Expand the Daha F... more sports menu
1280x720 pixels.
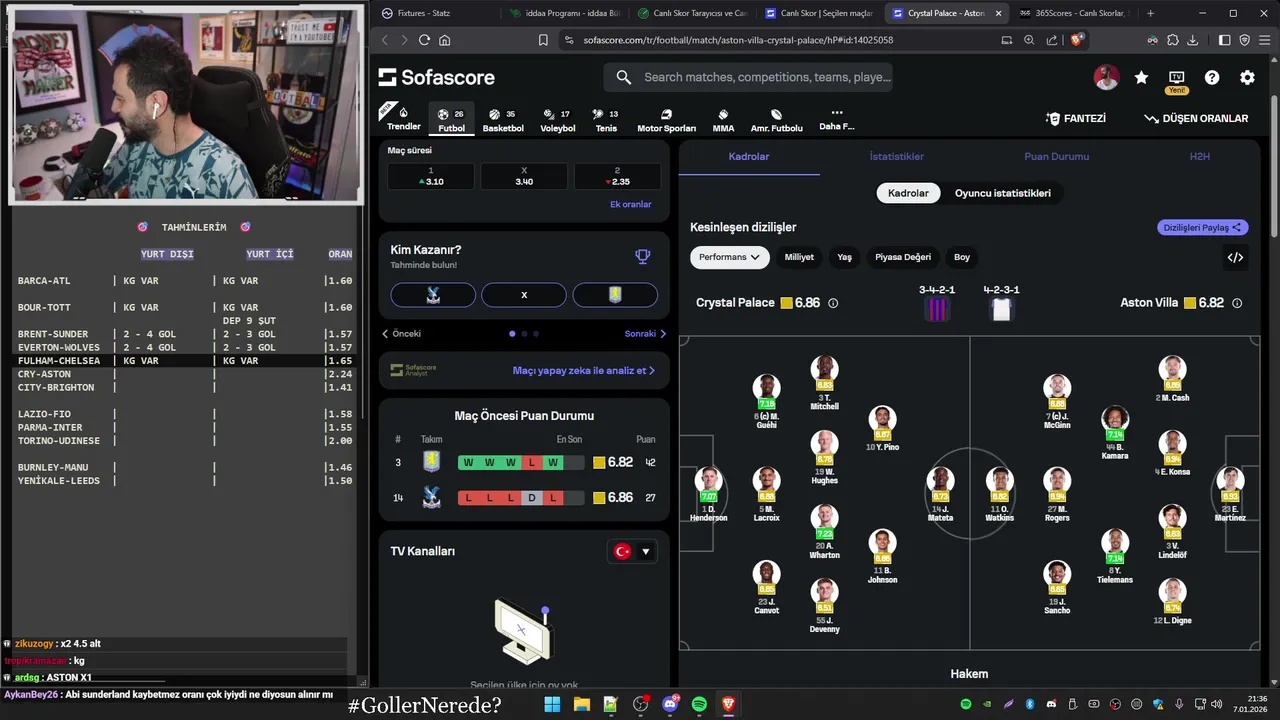coord(837,119)
